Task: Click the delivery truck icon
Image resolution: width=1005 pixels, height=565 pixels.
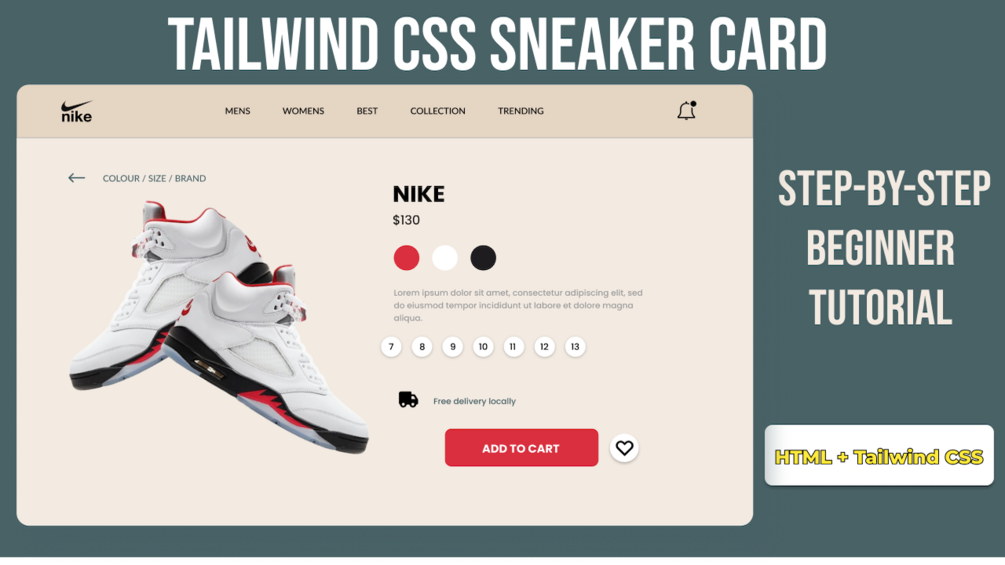Action: pos(408,400)
